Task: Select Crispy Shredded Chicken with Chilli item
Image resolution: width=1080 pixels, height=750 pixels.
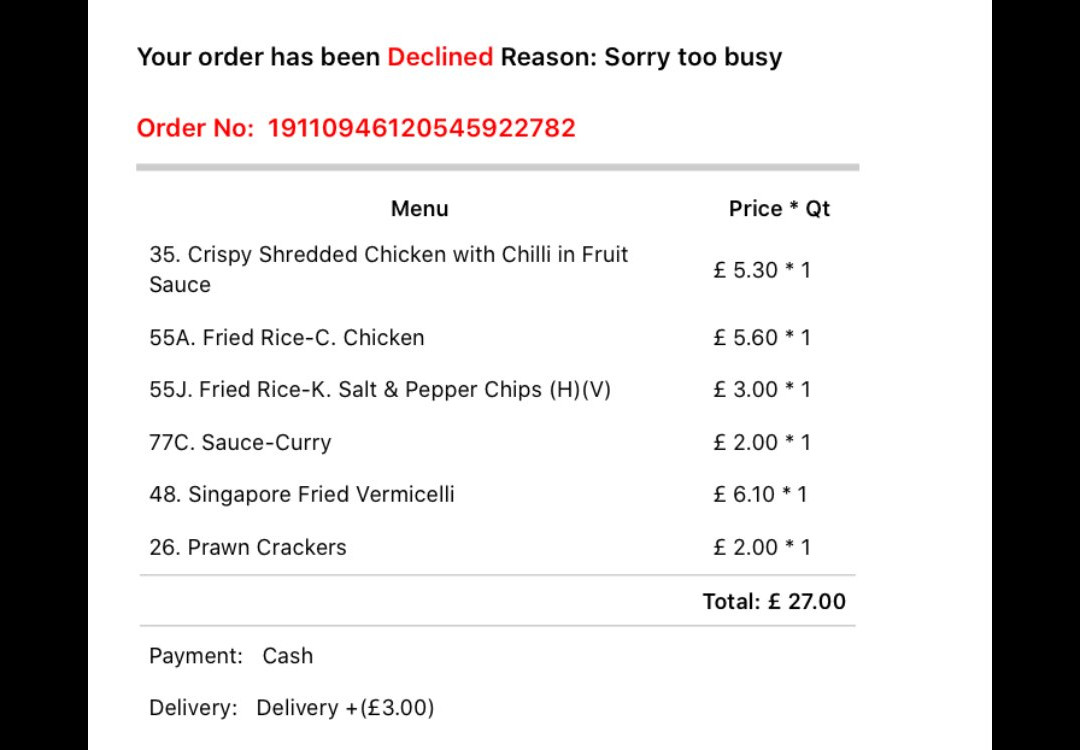Action: (x=388, y=269)
